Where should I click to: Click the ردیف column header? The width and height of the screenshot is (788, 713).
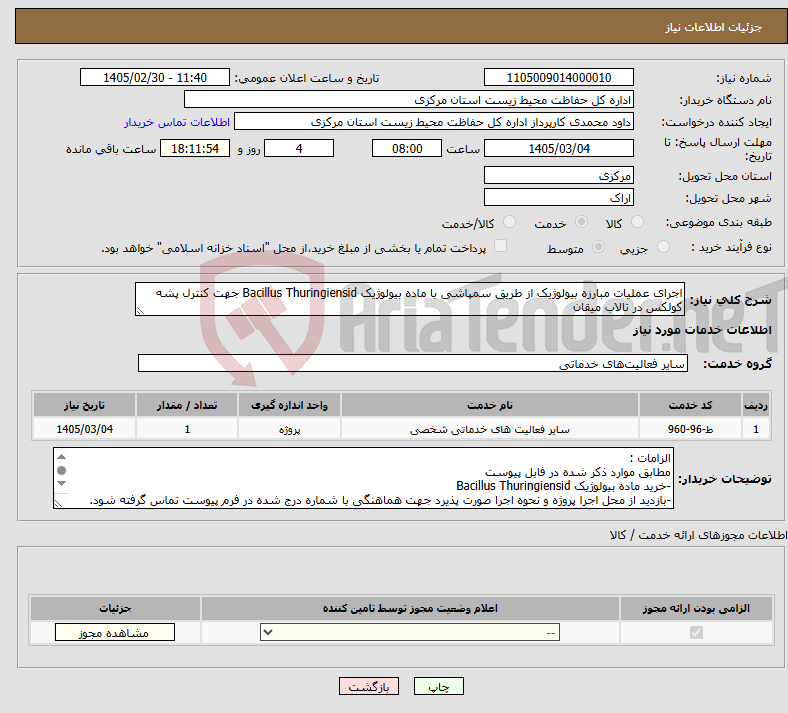[756, 405]
